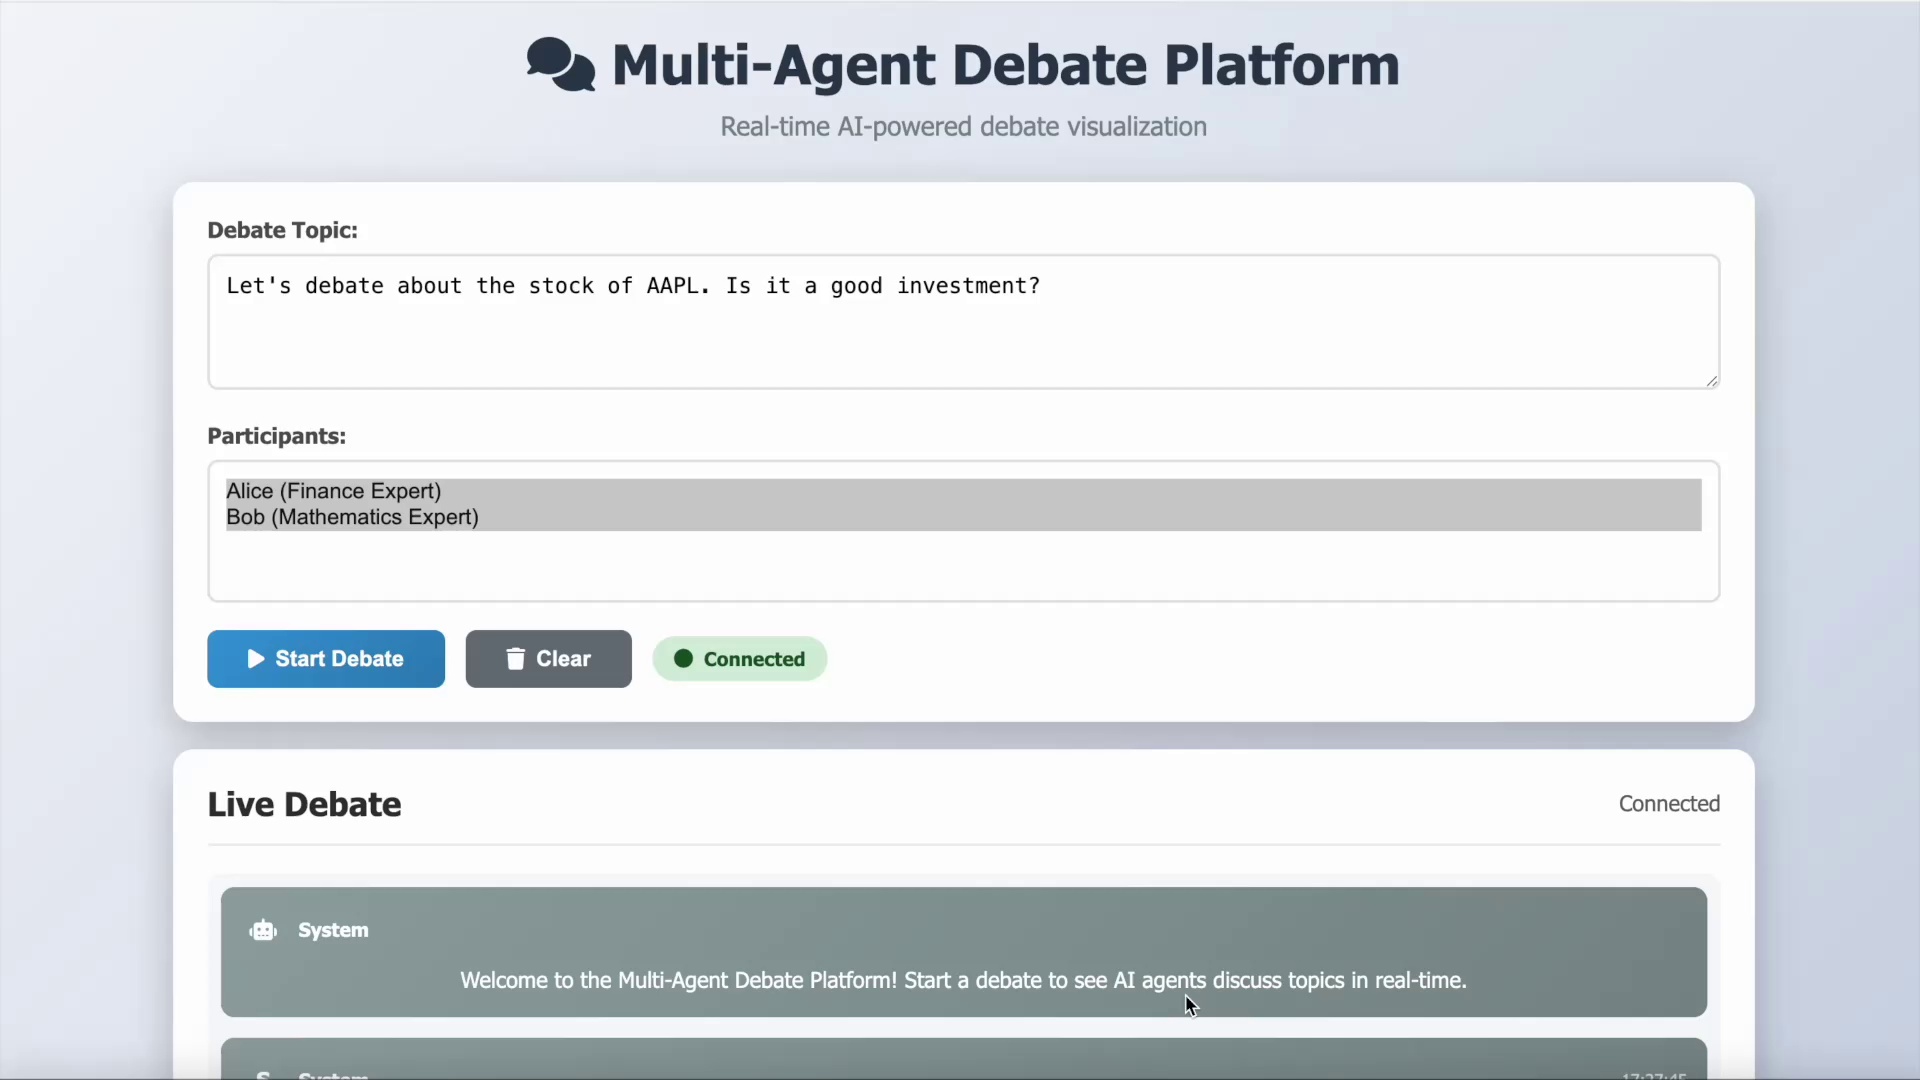The width and height of the screenshot is (1920, 1080).
Task: Click the chat bubbles logo icon
Action: pos(560,65)
